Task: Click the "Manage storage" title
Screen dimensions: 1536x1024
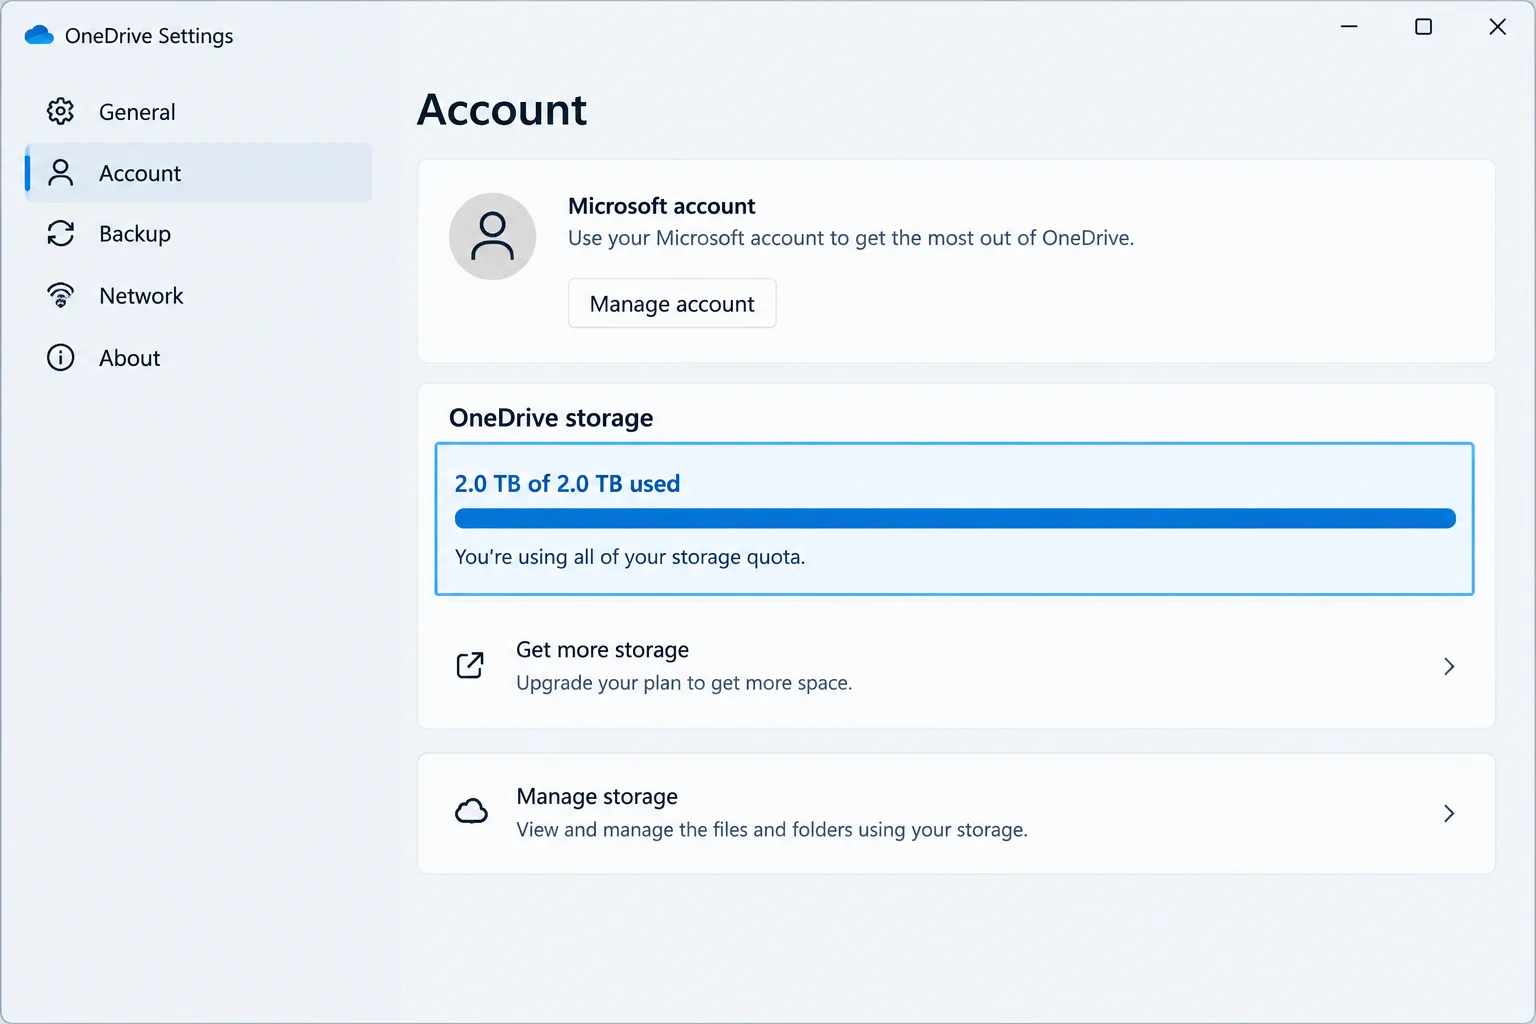Action: [x=597, y=797]
